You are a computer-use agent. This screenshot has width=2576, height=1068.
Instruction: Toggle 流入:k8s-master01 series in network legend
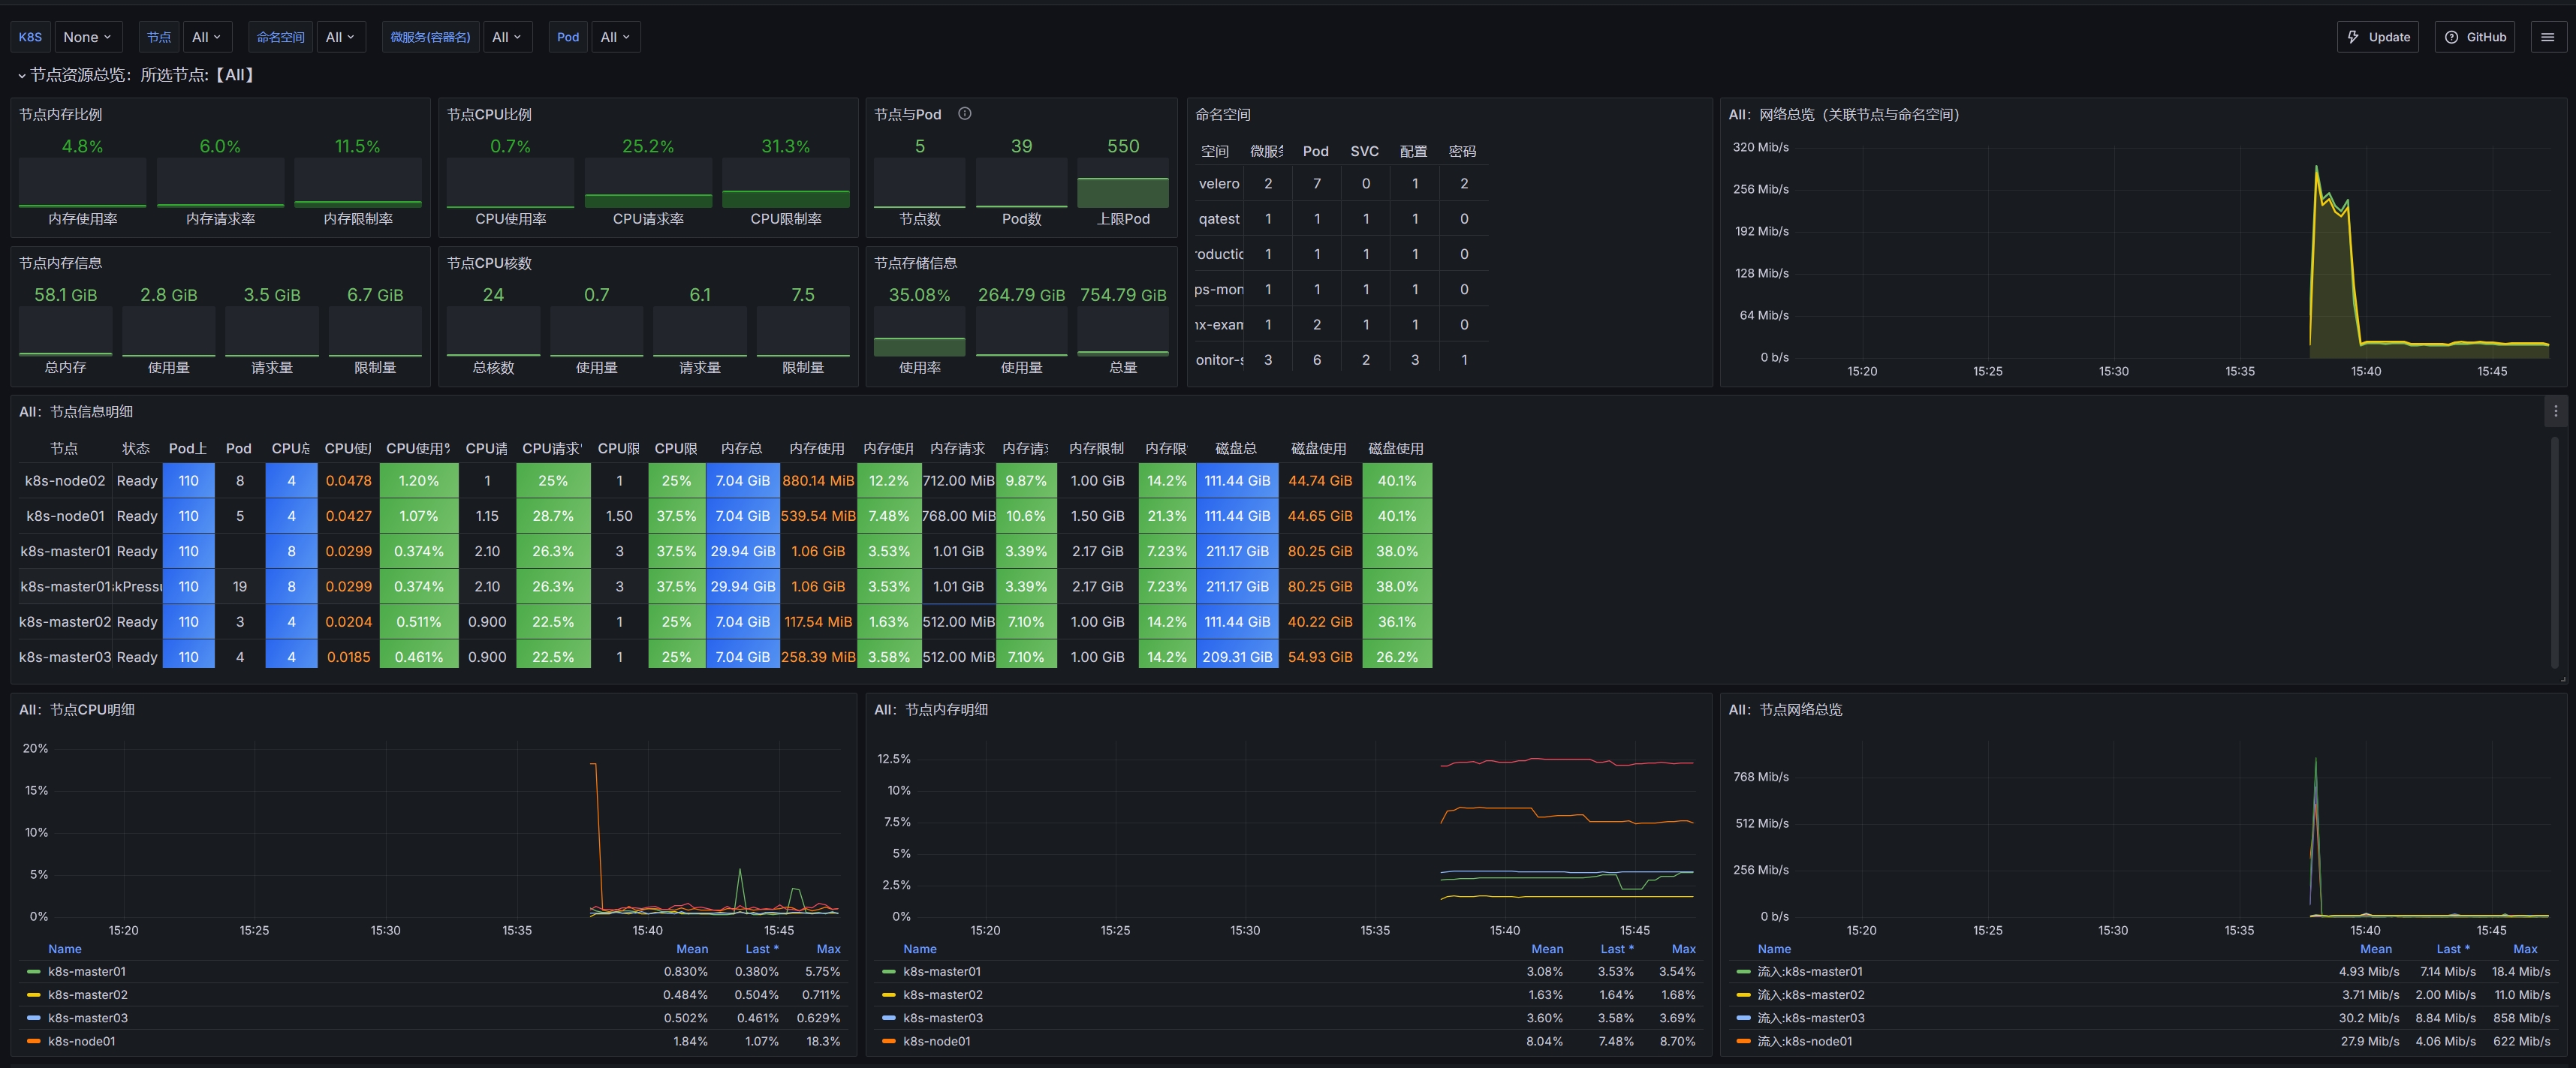click(x=1810, y=971)
